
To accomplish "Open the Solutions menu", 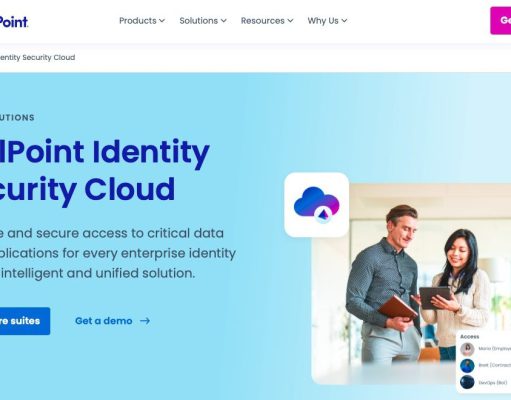I will pyautogui.click(x=203, y=21).
